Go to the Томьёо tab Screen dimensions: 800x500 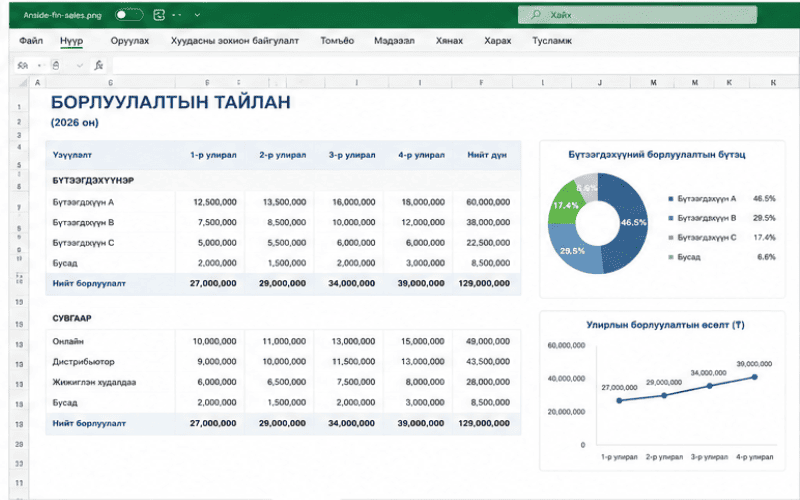(x=337, y=40)
